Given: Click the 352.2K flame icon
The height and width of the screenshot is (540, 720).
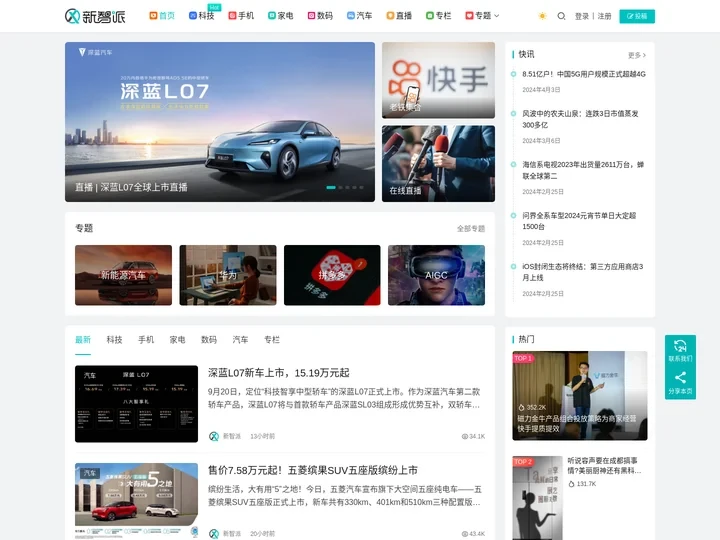Looking at the screenshot, I should tap(521, 407).
